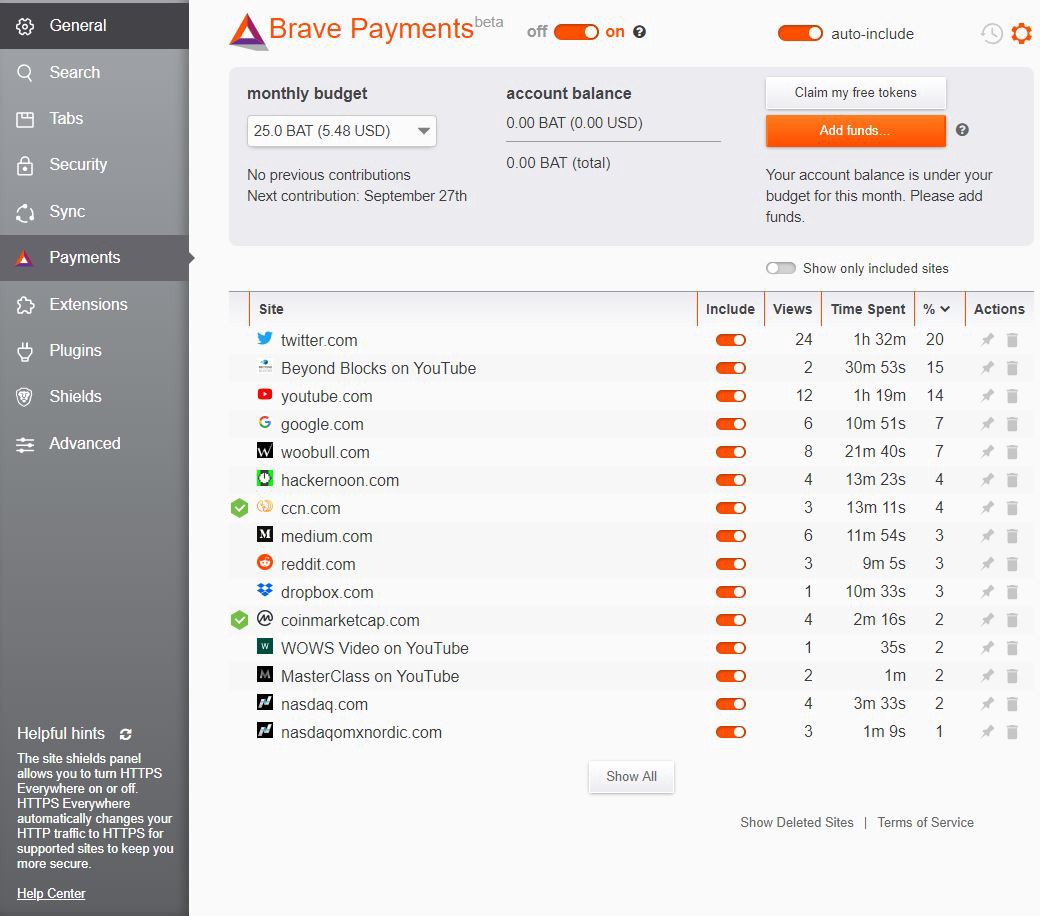The width and height of the screenshot is (1040, 916).
Task: Sort by the percentage column header
Action: pyautogui.click(x=936, y=309)
